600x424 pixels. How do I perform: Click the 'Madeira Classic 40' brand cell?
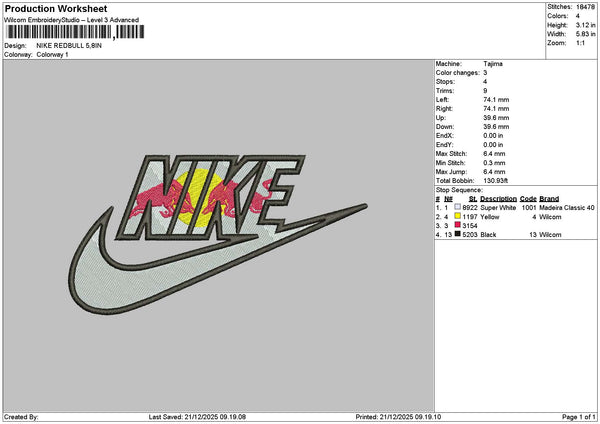(x=567, y=208)
